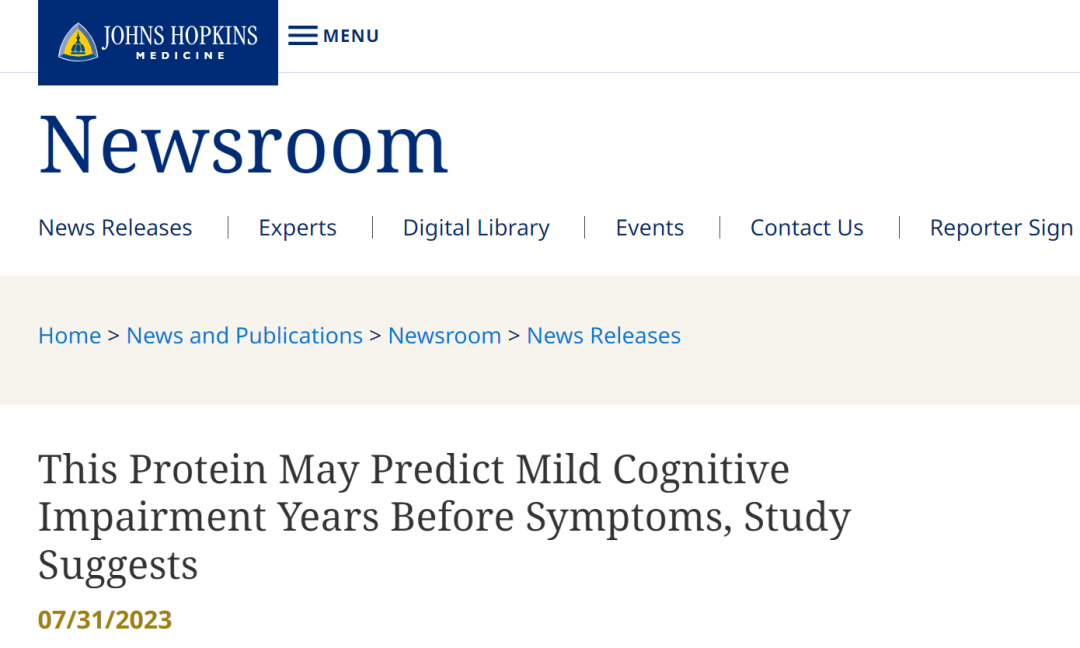
Task: Click the MEDICINE text in the logo
Action: tap(180, 56)
